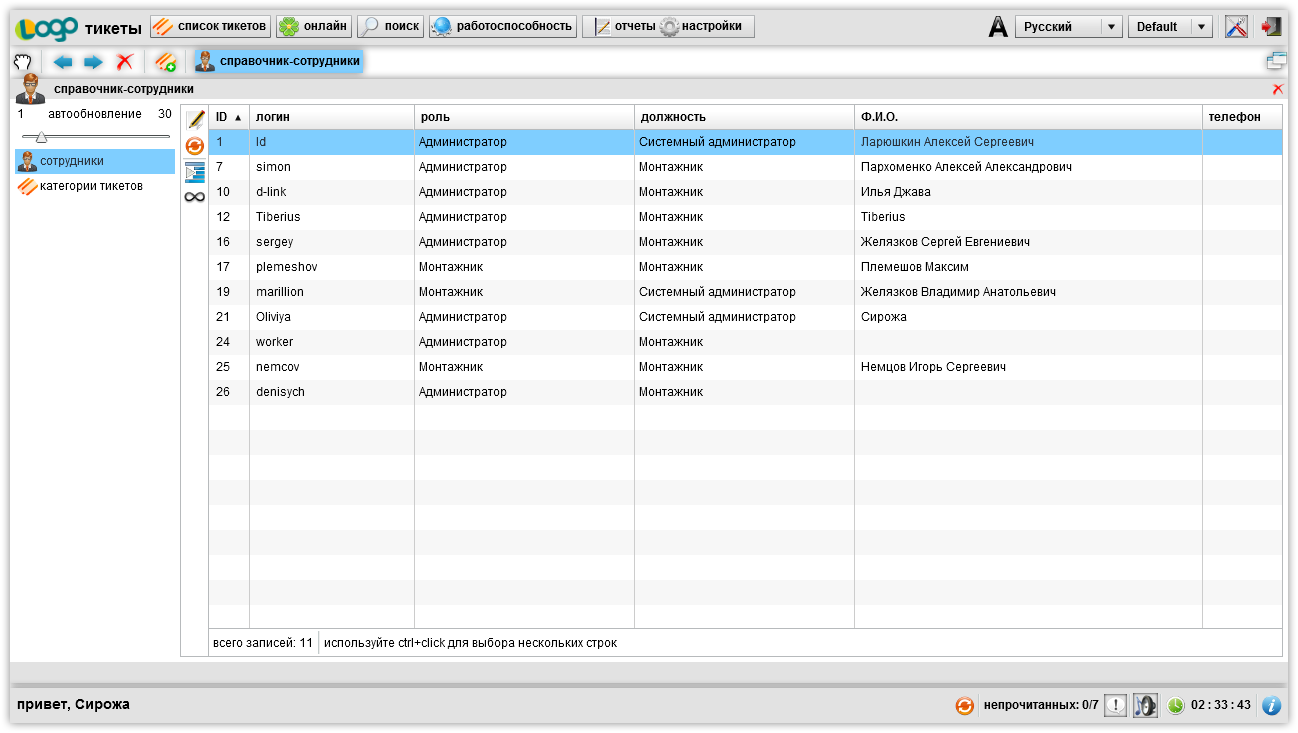Toggle the sound speaker button
The image size is (1298, 733).
coord(1144,705)
